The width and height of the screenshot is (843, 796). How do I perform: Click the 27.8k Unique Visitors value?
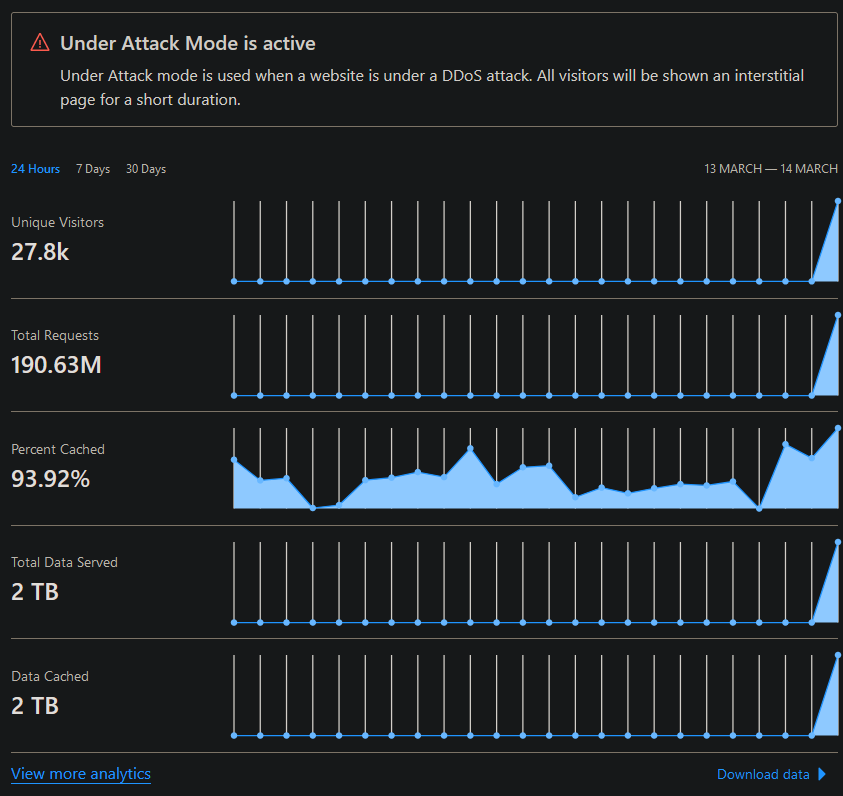pyautogui.click(x=40, y=251)
